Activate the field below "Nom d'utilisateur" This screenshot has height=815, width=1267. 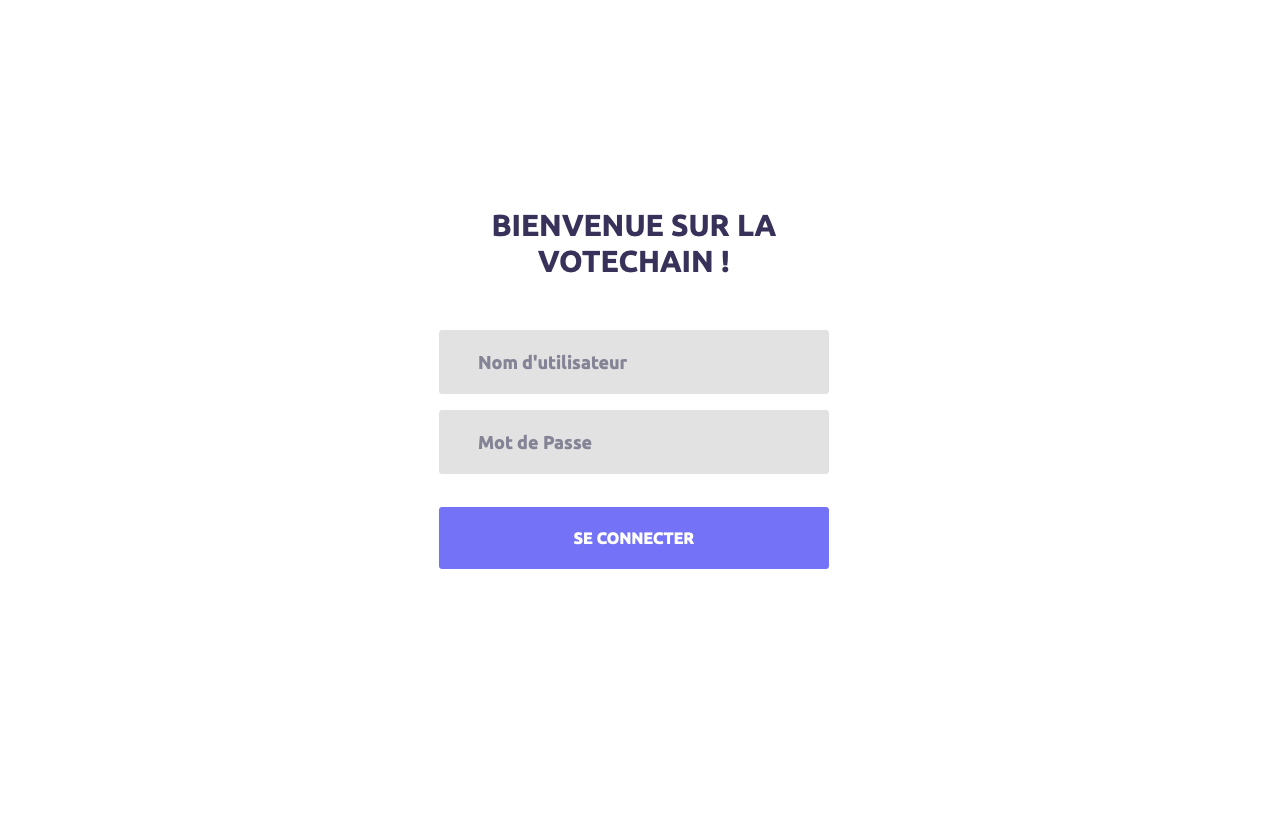(633, 442)
